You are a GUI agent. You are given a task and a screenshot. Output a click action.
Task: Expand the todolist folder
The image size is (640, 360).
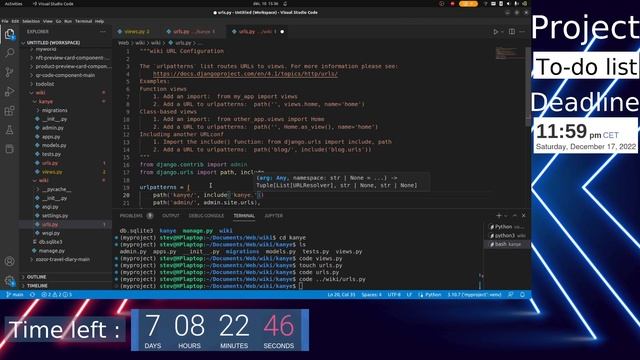coord(65,84)
